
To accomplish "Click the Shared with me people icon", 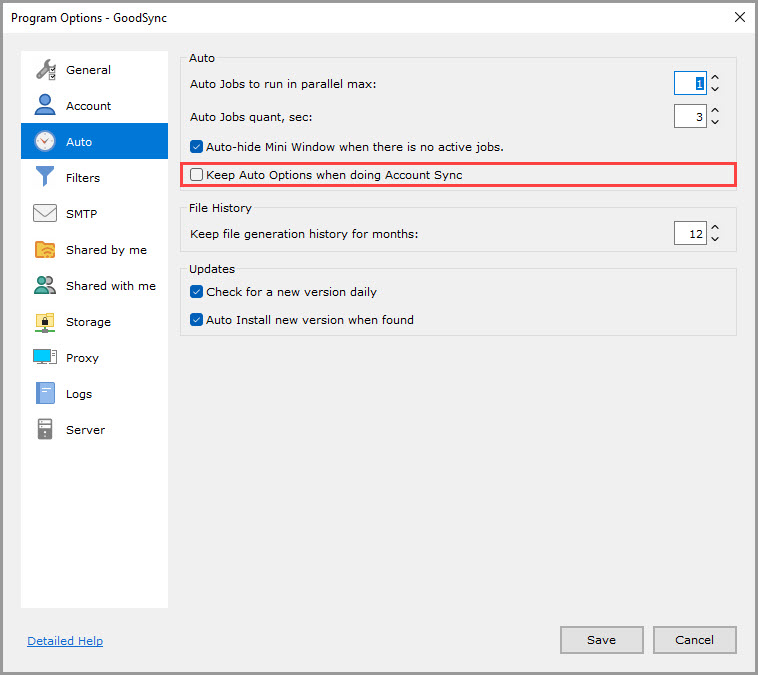I will (x=45, y=285).
